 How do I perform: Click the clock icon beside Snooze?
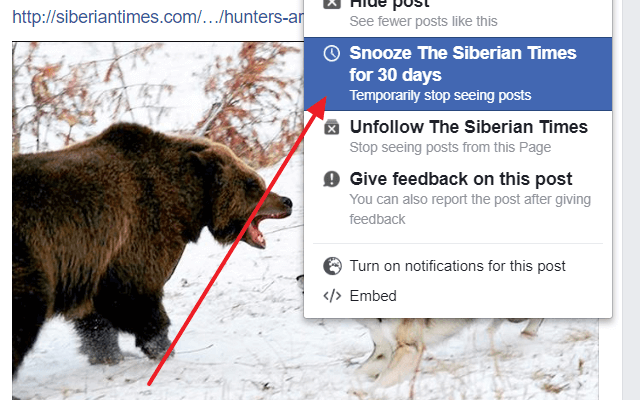coord(331,53)
